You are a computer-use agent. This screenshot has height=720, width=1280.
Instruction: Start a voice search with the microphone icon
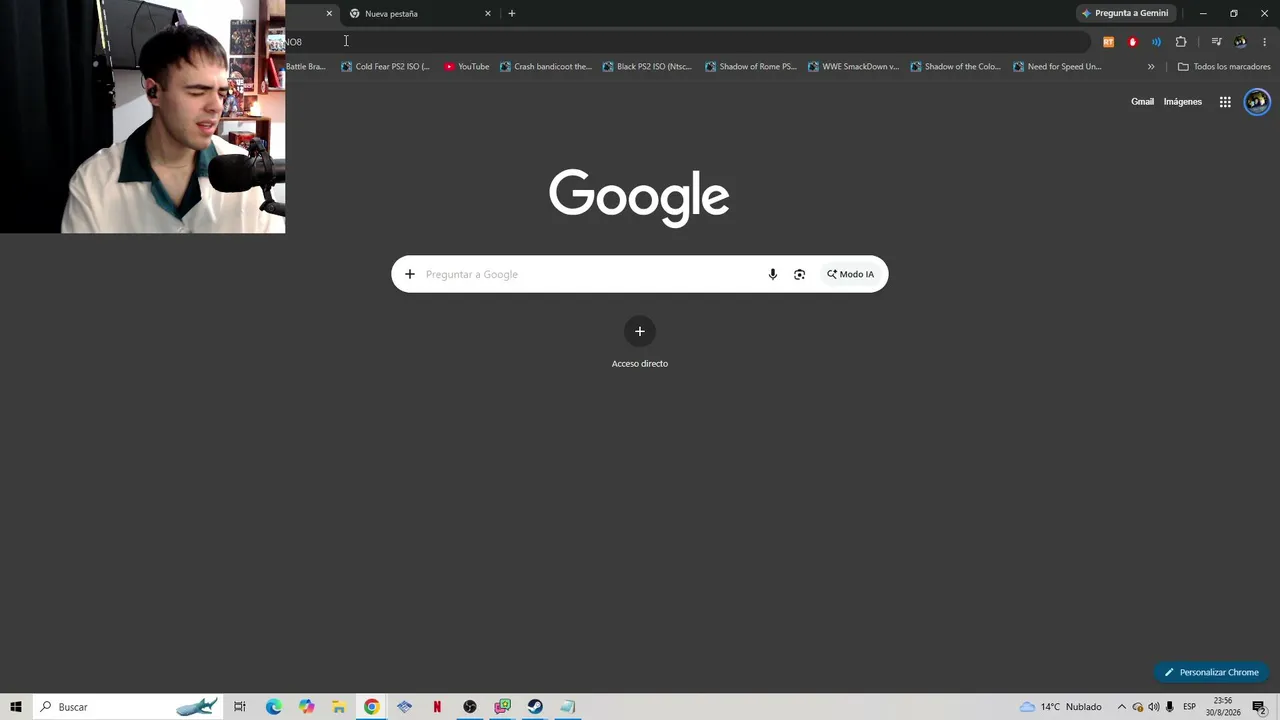click(x=772, y=274)
